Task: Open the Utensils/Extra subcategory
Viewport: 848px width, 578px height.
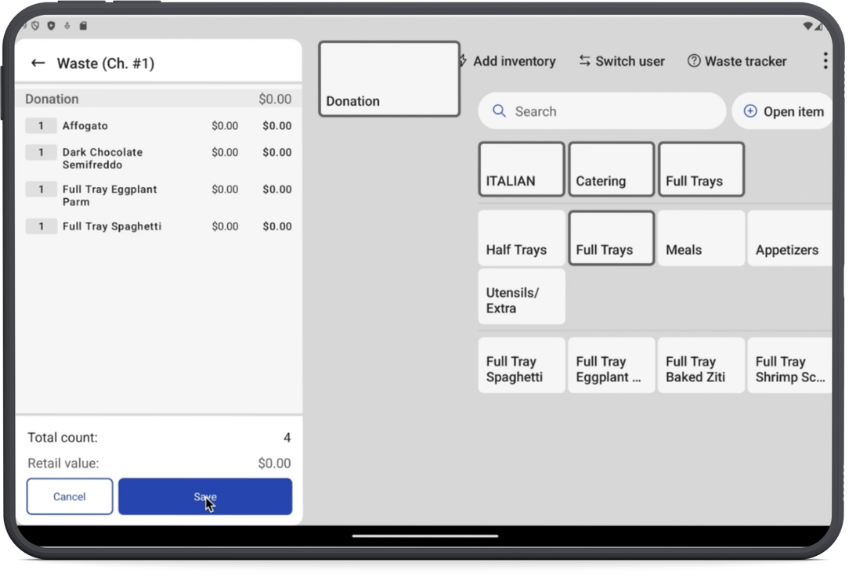Action: coord(521,297)
